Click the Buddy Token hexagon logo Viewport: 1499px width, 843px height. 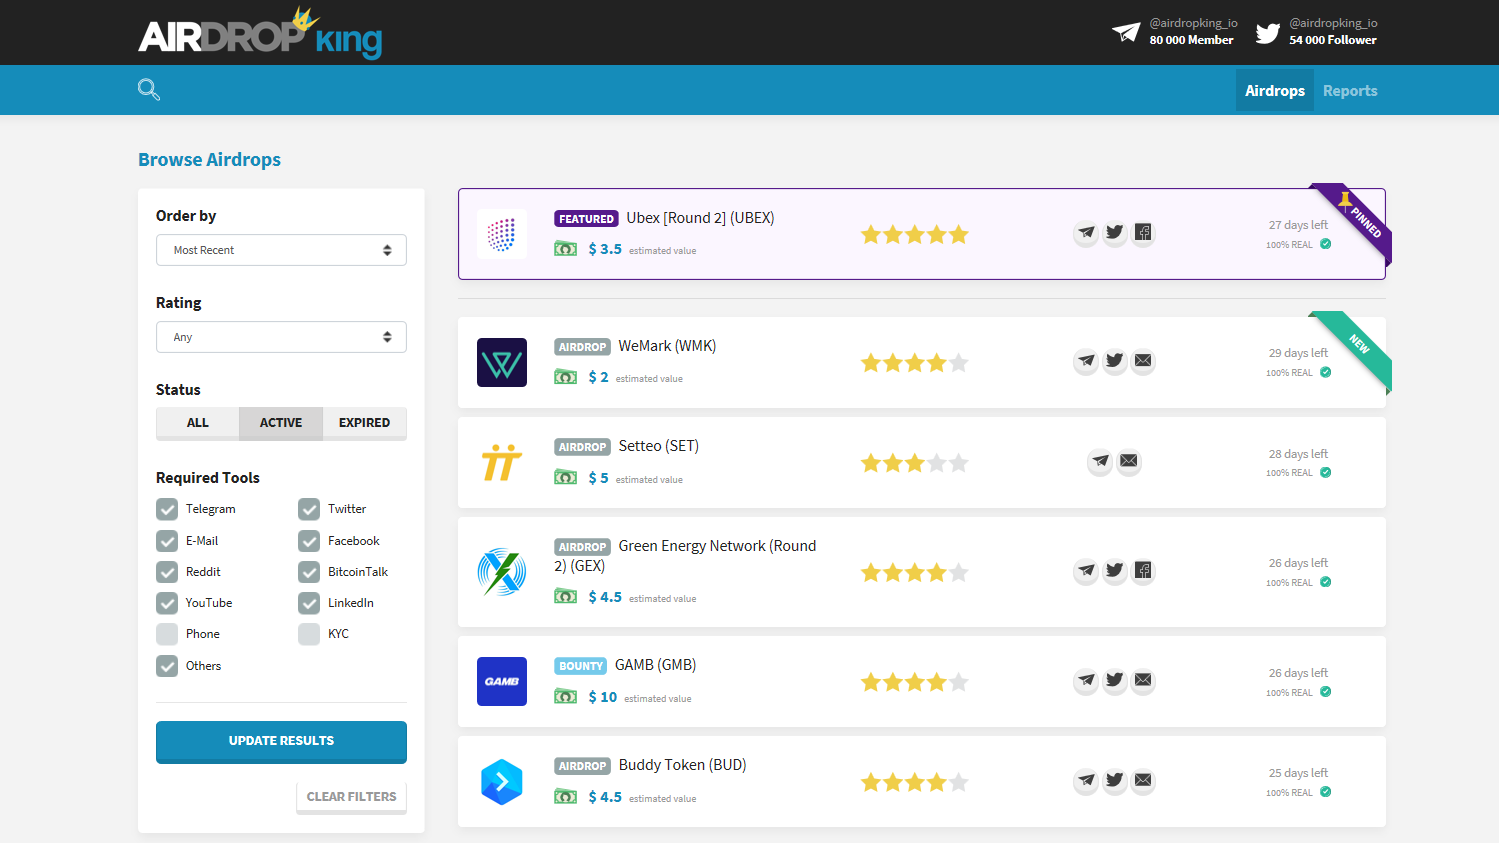coord(502,782)
